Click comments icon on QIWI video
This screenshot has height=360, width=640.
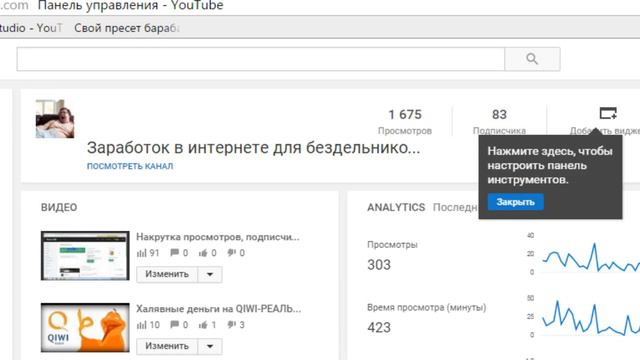tap(175, 325)
